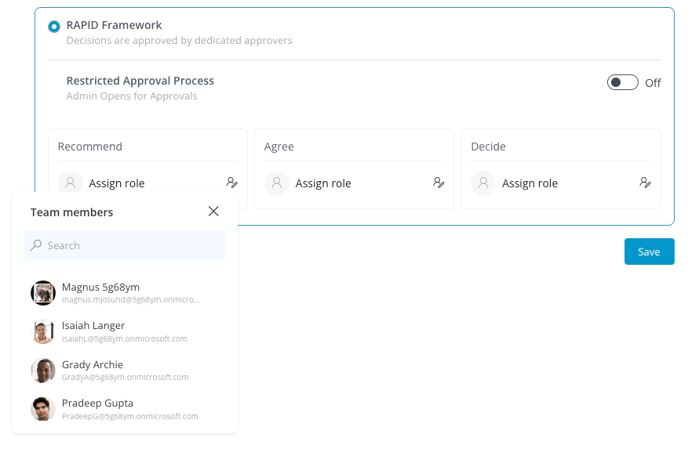Toggle Restricted Approval Process switch on
This screenshot has width=688, height=456.
tap(622, 82)
